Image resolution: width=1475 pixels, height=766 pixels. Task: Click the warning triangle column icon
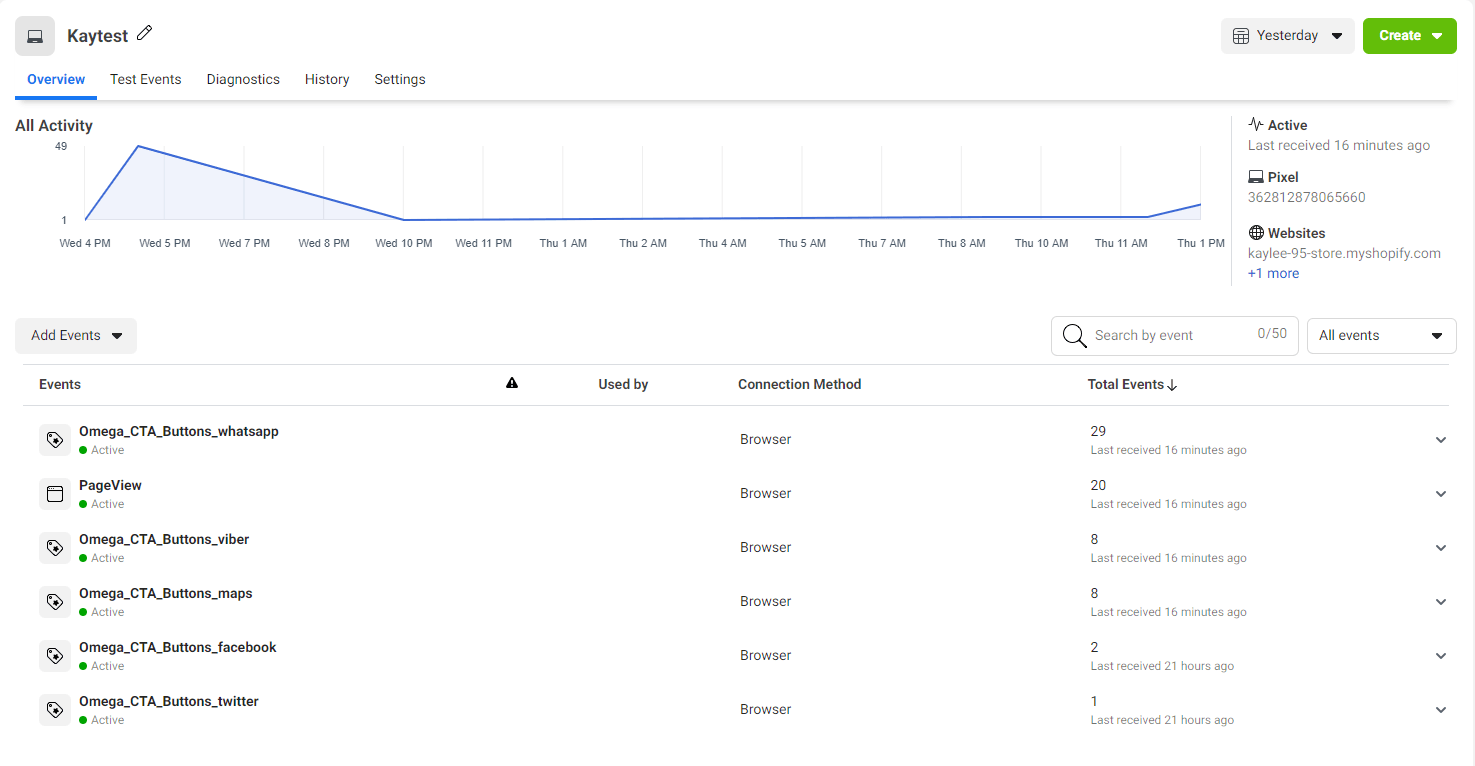(512, 383)
